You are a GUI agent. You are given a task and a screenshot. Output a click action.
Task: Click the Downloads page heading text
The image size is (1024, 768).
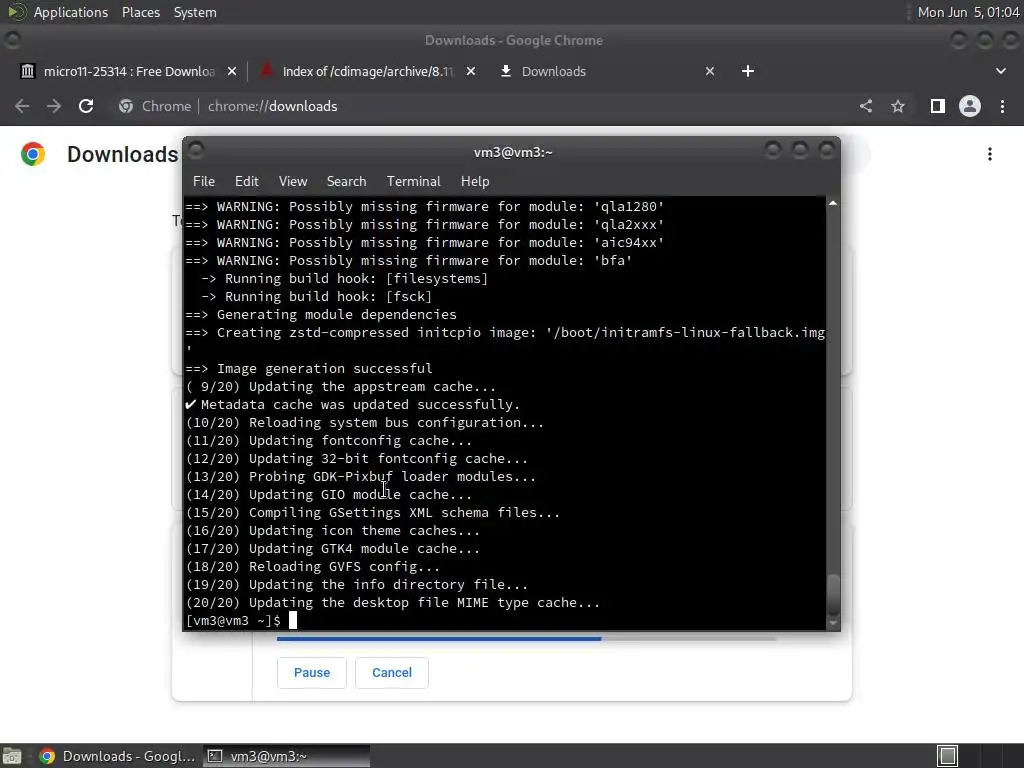pos(123,154)
